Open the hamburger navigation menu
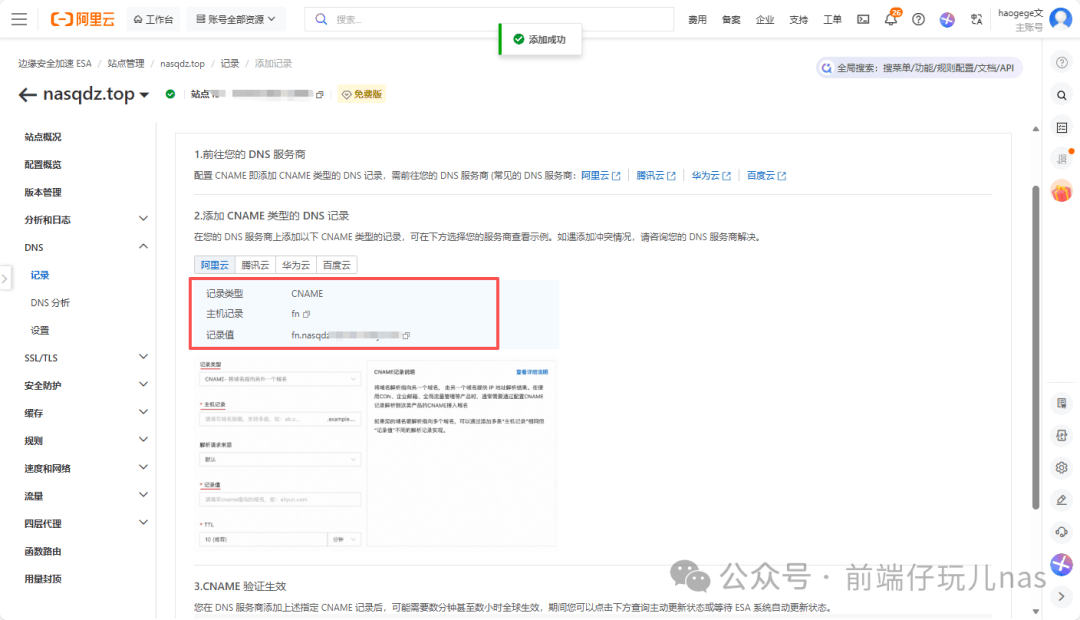 click(x=19, y=19)
